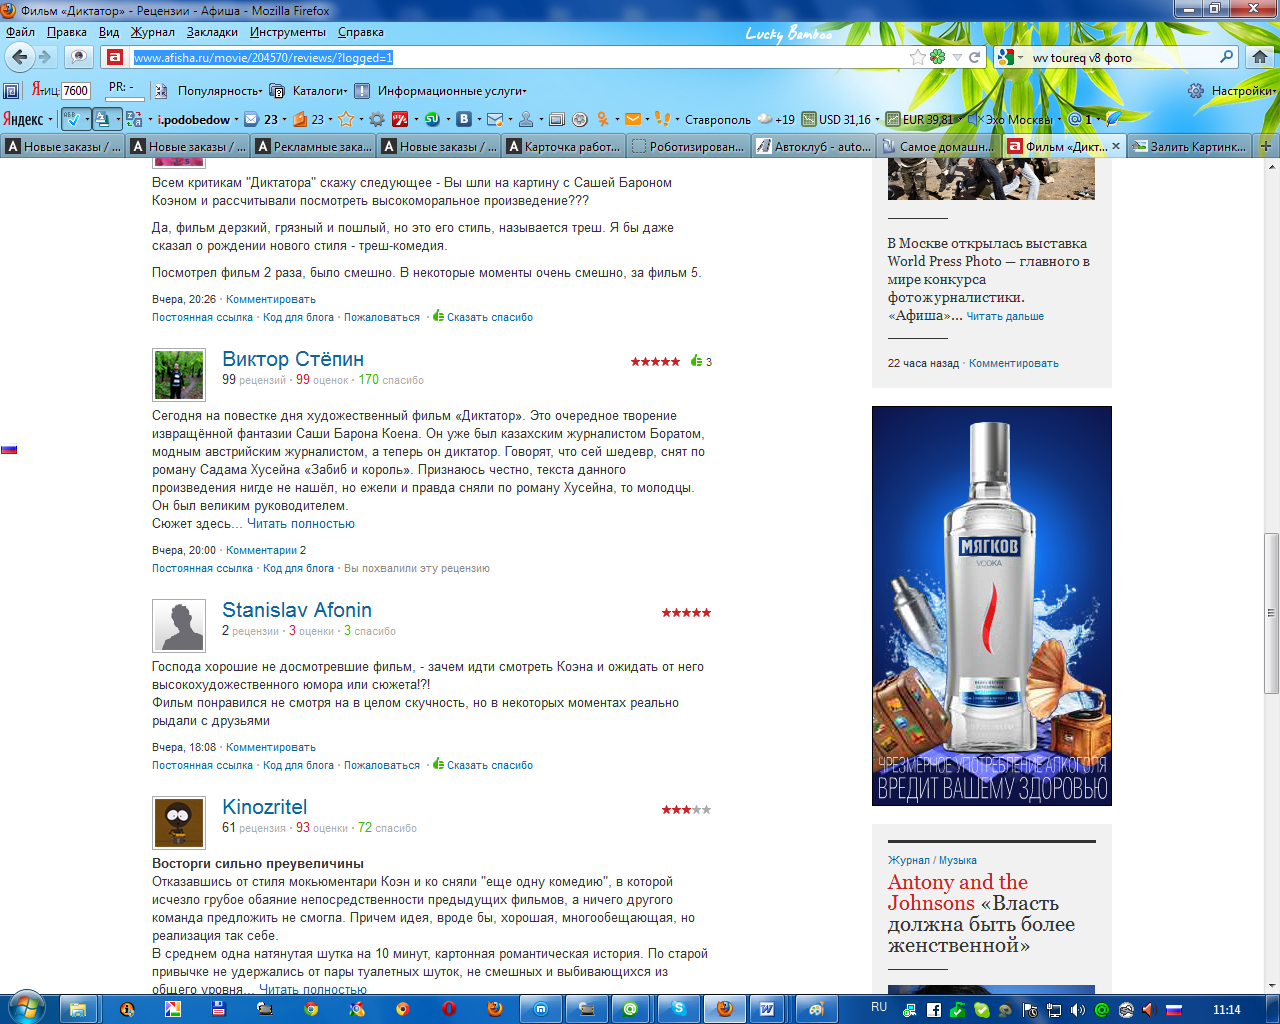
Task: Open the Kinozritel profile link
Action: tap(264, 807)
